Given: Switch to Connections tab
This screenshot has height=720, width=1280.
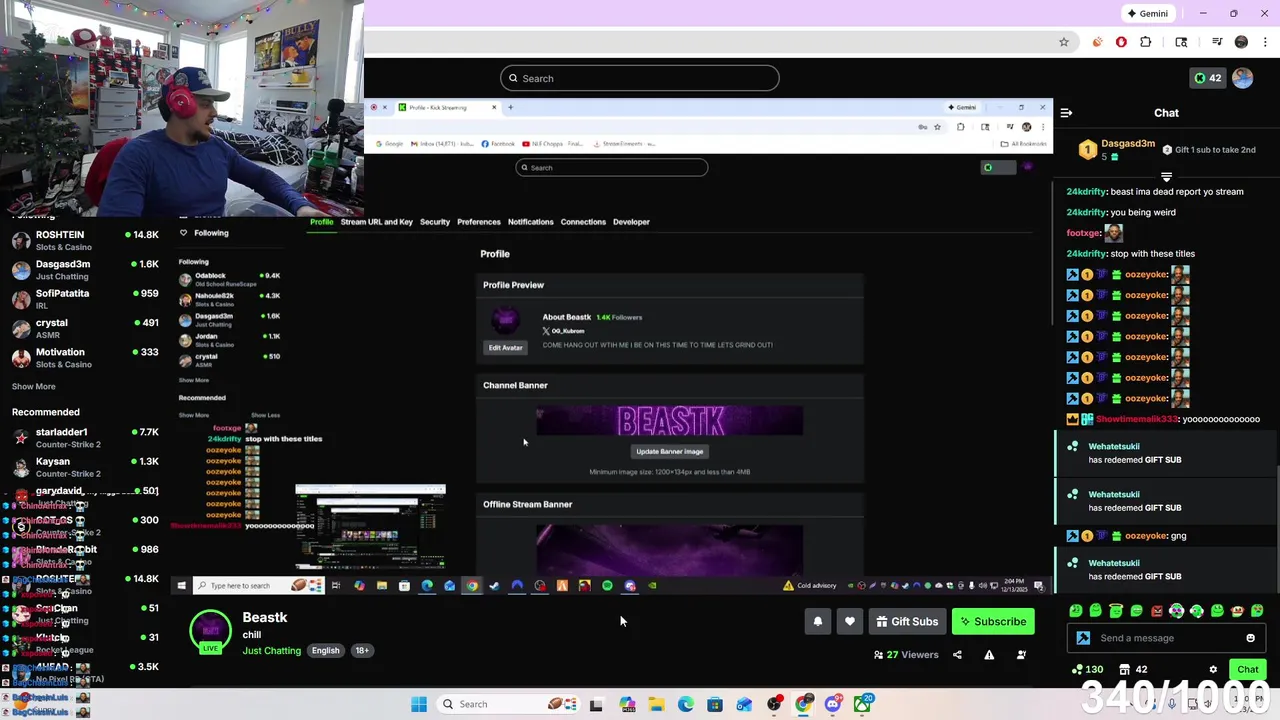Looking at the screenshot, I should click(x=583, y=222).
